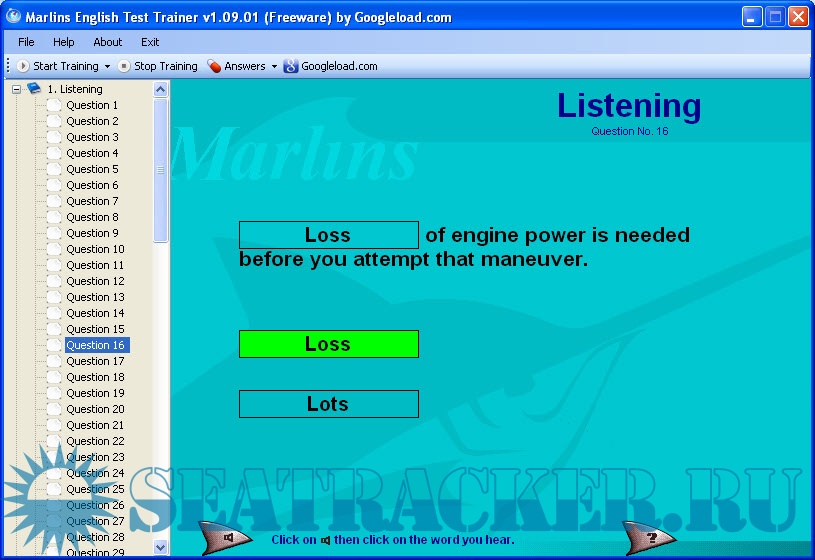
Task: Open the File menu
Action: click(26, 42)
